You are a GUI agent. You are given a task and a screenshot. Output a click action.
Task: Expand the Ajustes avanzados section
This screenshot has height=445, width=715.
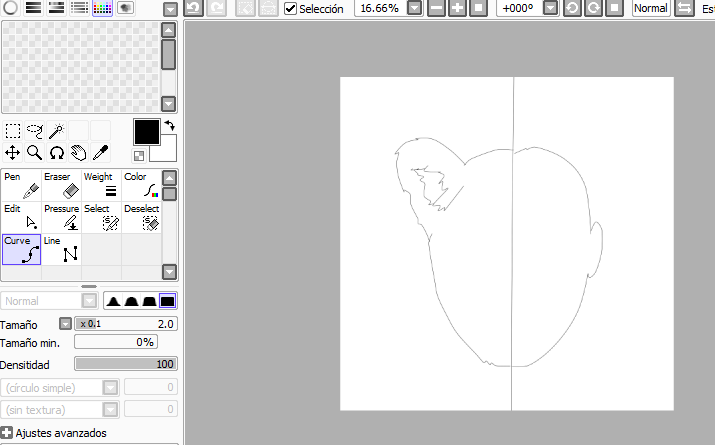click(x=6, y=432)
